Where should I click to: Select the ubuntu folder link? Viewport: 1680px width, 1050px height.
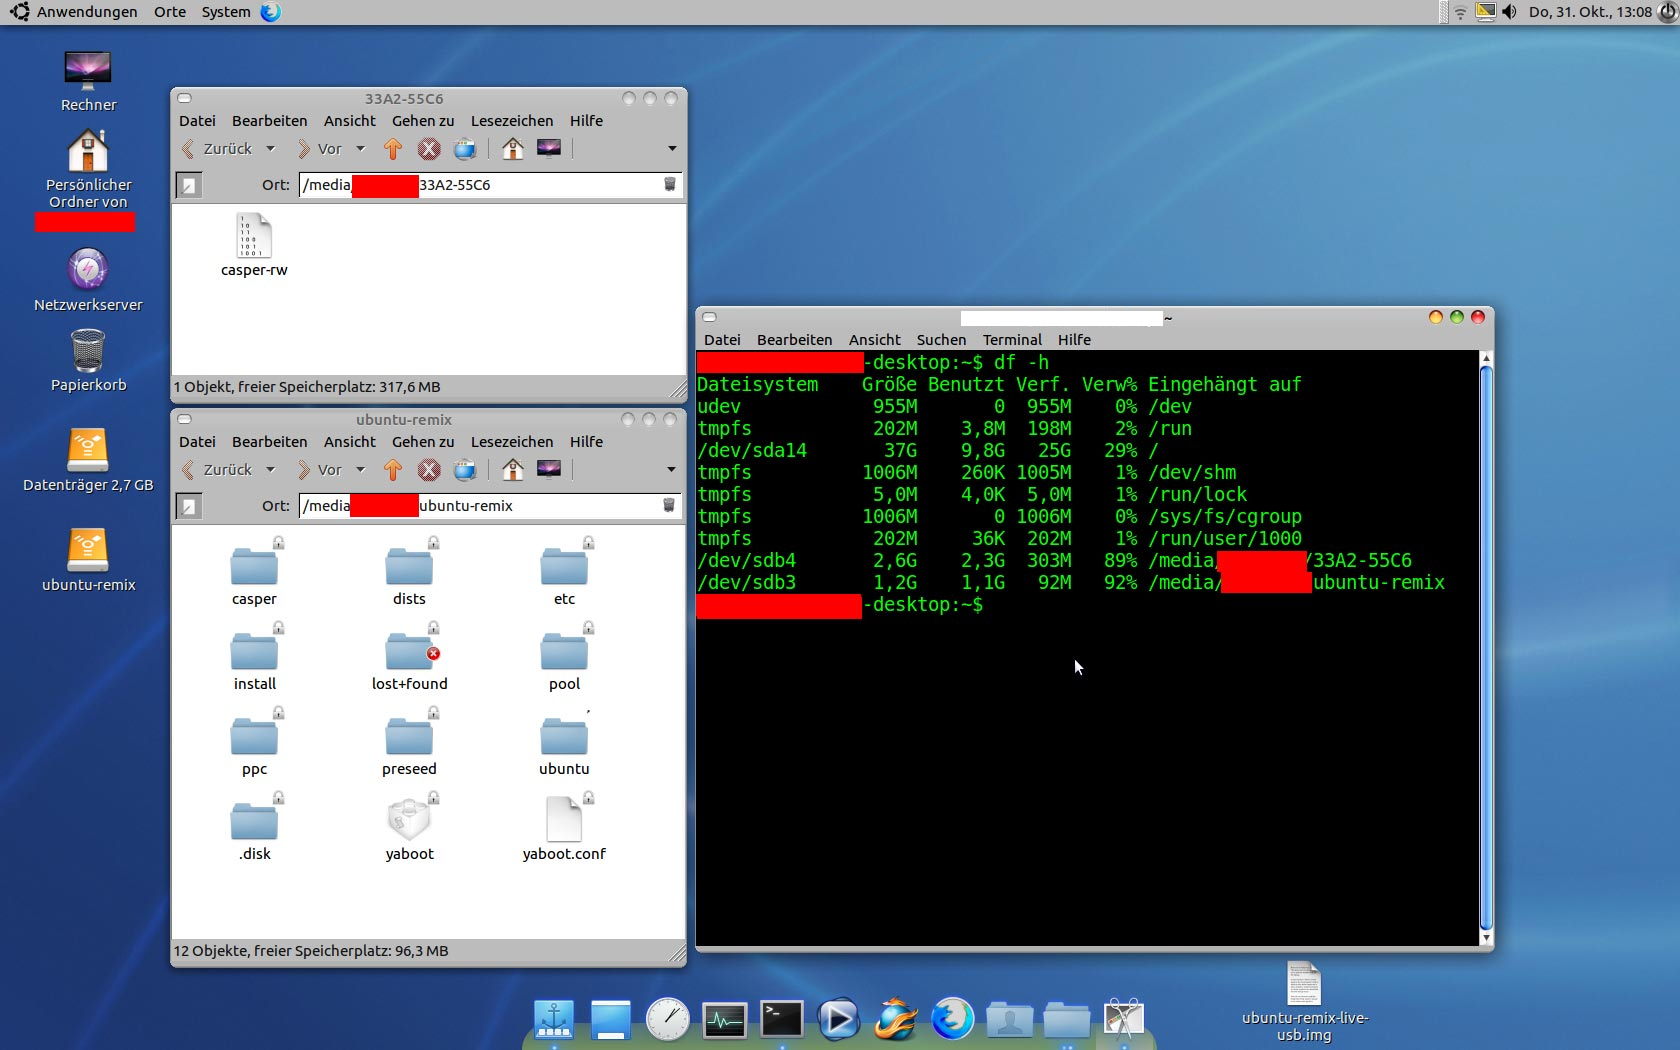click(564, 742)
